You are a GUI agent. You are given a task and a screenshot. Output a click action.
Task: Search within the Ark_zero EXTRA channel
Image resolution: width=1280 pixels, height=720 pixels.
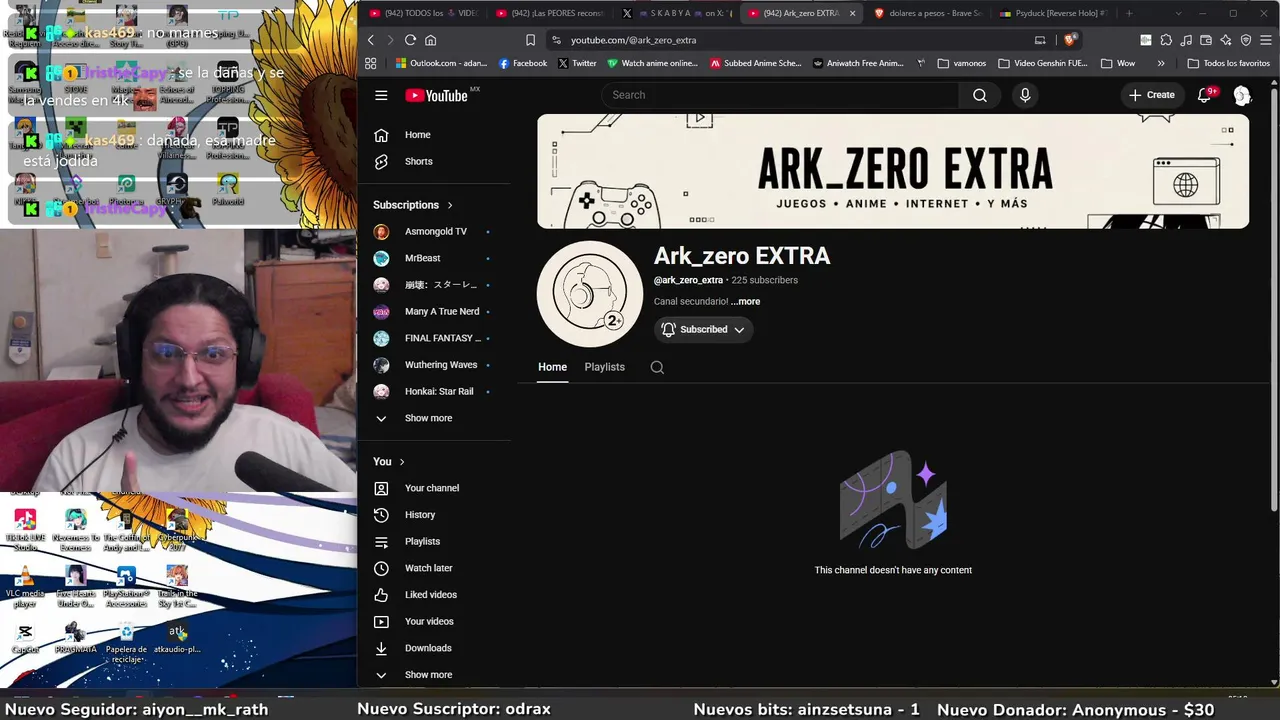pos(657,367)
